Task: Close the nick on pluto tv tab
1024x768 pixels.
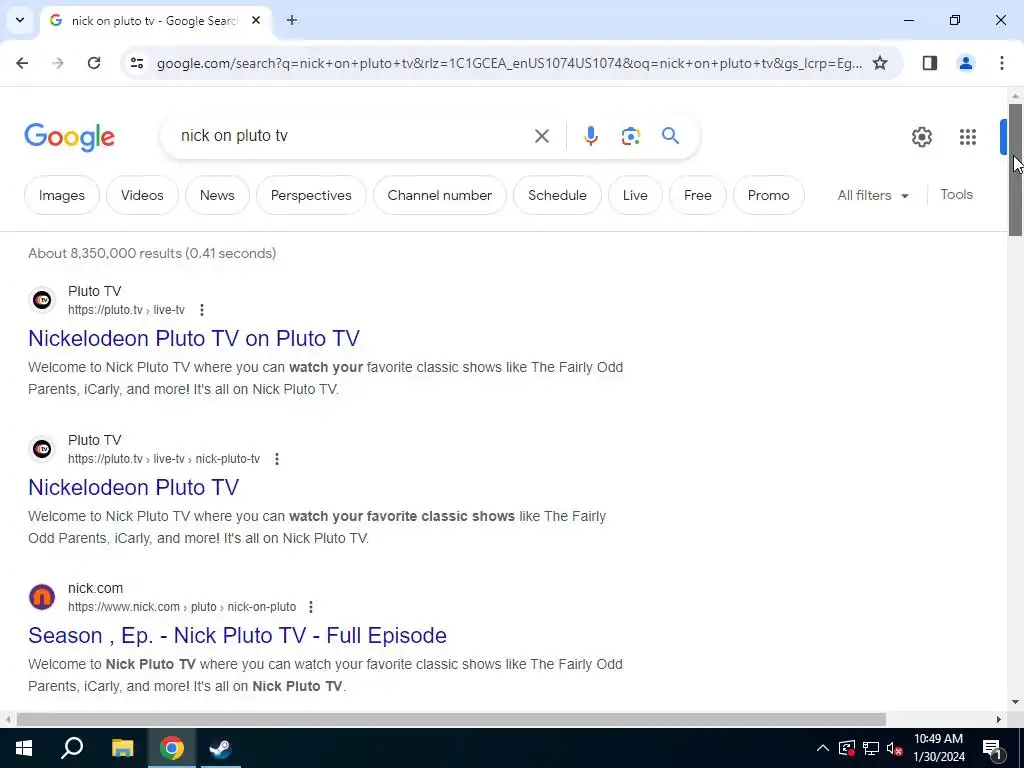Action: click(256, 20)
